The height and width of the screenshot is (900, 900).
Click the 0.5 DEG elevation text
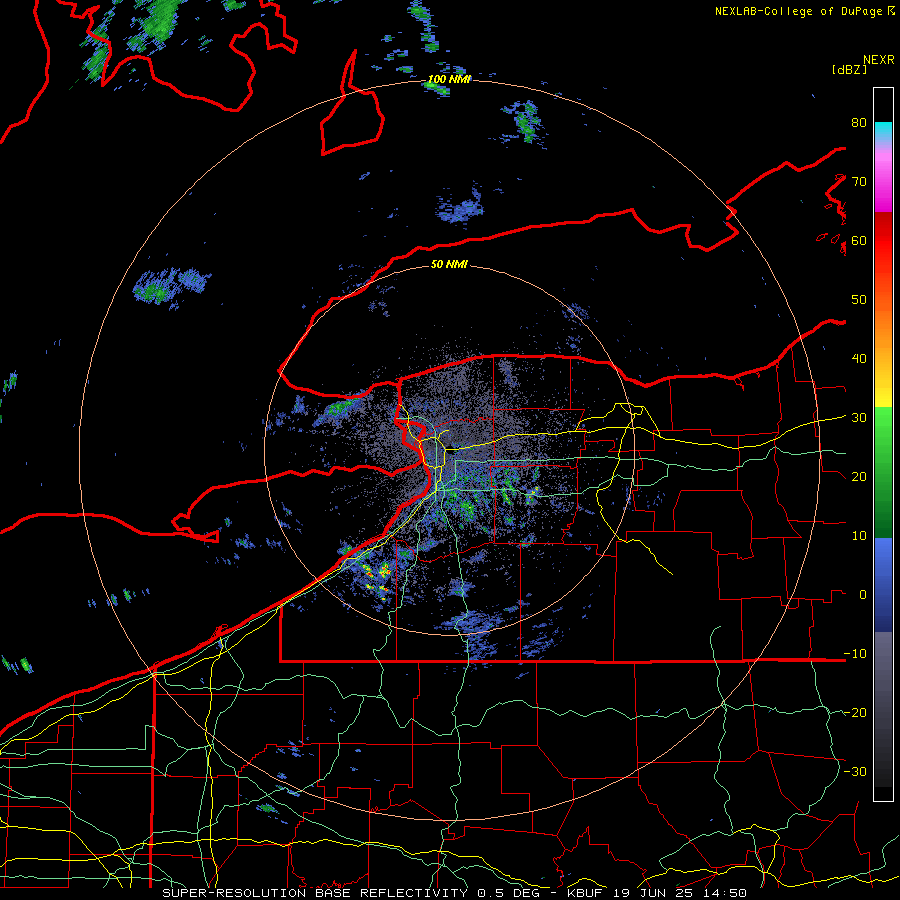point(508,893)
